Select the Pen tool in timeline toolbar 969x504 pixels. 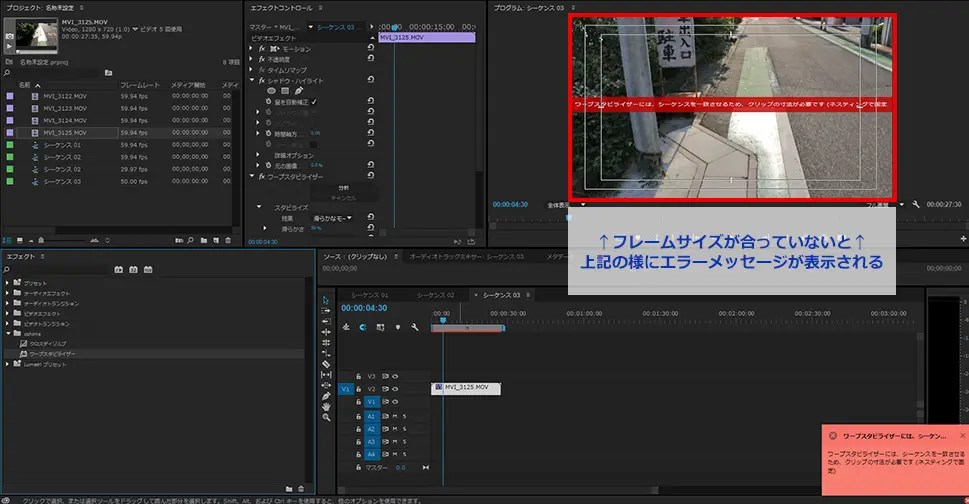tap(326, 396)
